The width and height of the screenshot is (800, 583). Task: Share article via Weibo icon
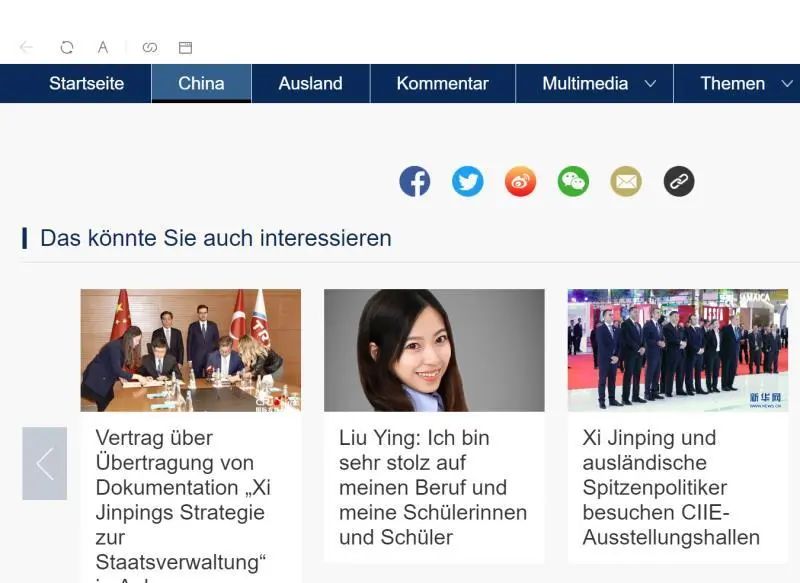[520, 181]
